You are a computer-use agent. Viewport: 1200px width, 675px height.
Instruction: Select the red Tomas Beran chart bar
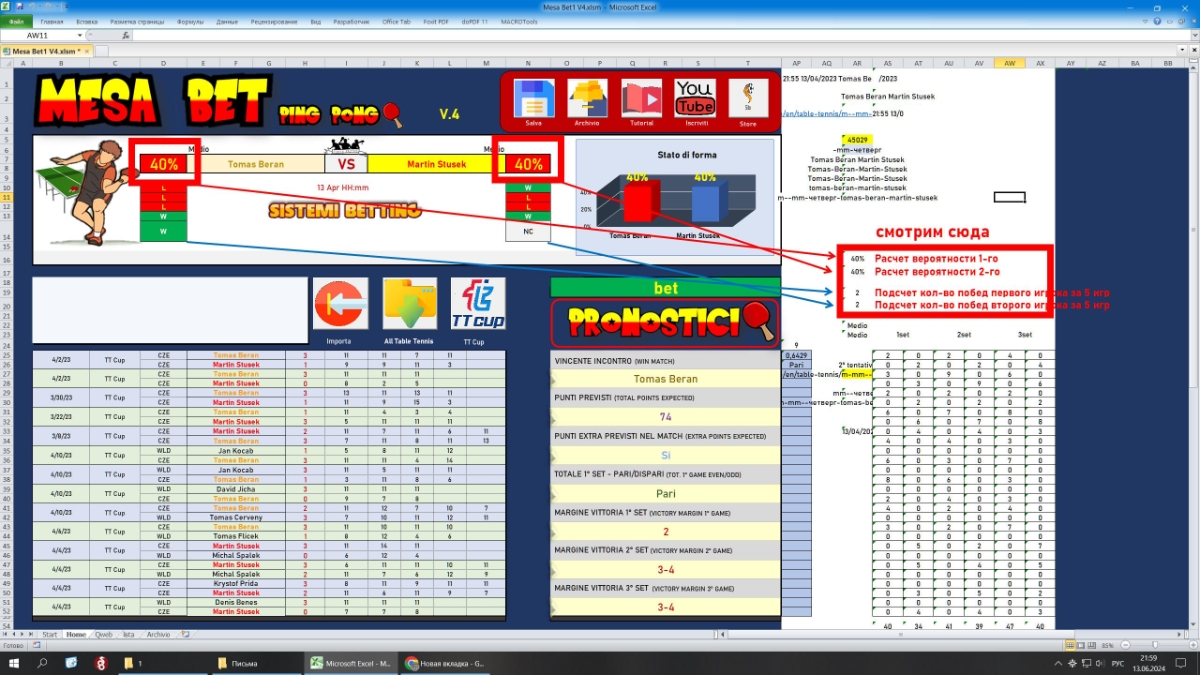(x=637, y=205)
